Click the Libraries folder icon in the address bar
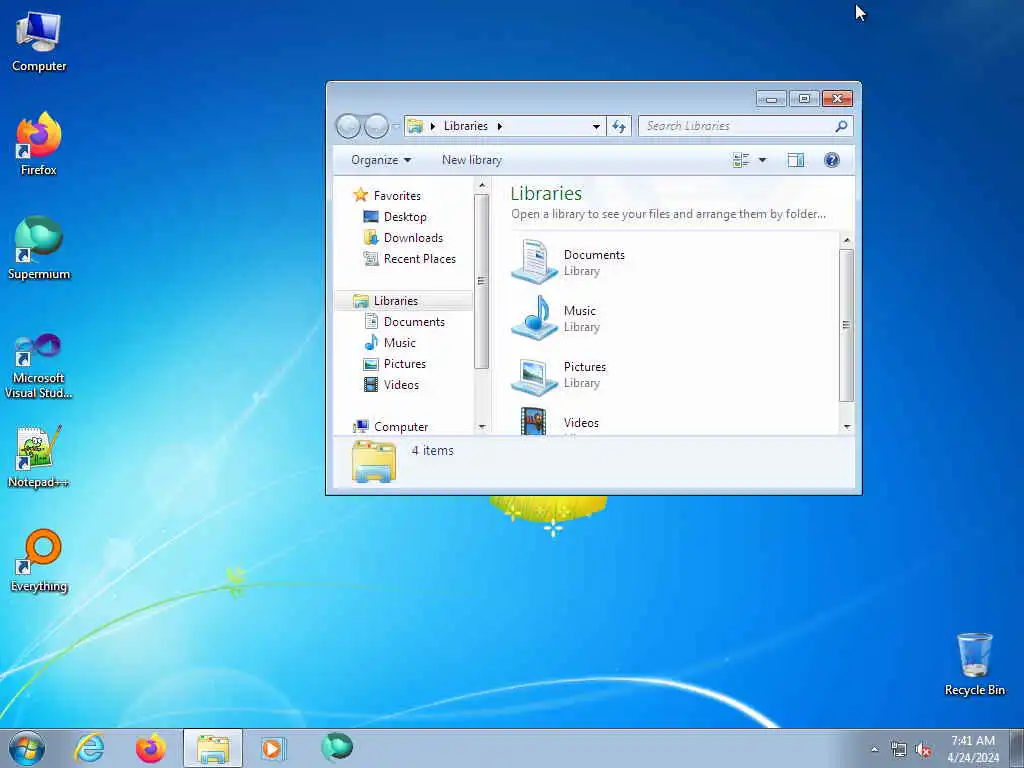Viewport: 1024px width, 768px height. 415,126
